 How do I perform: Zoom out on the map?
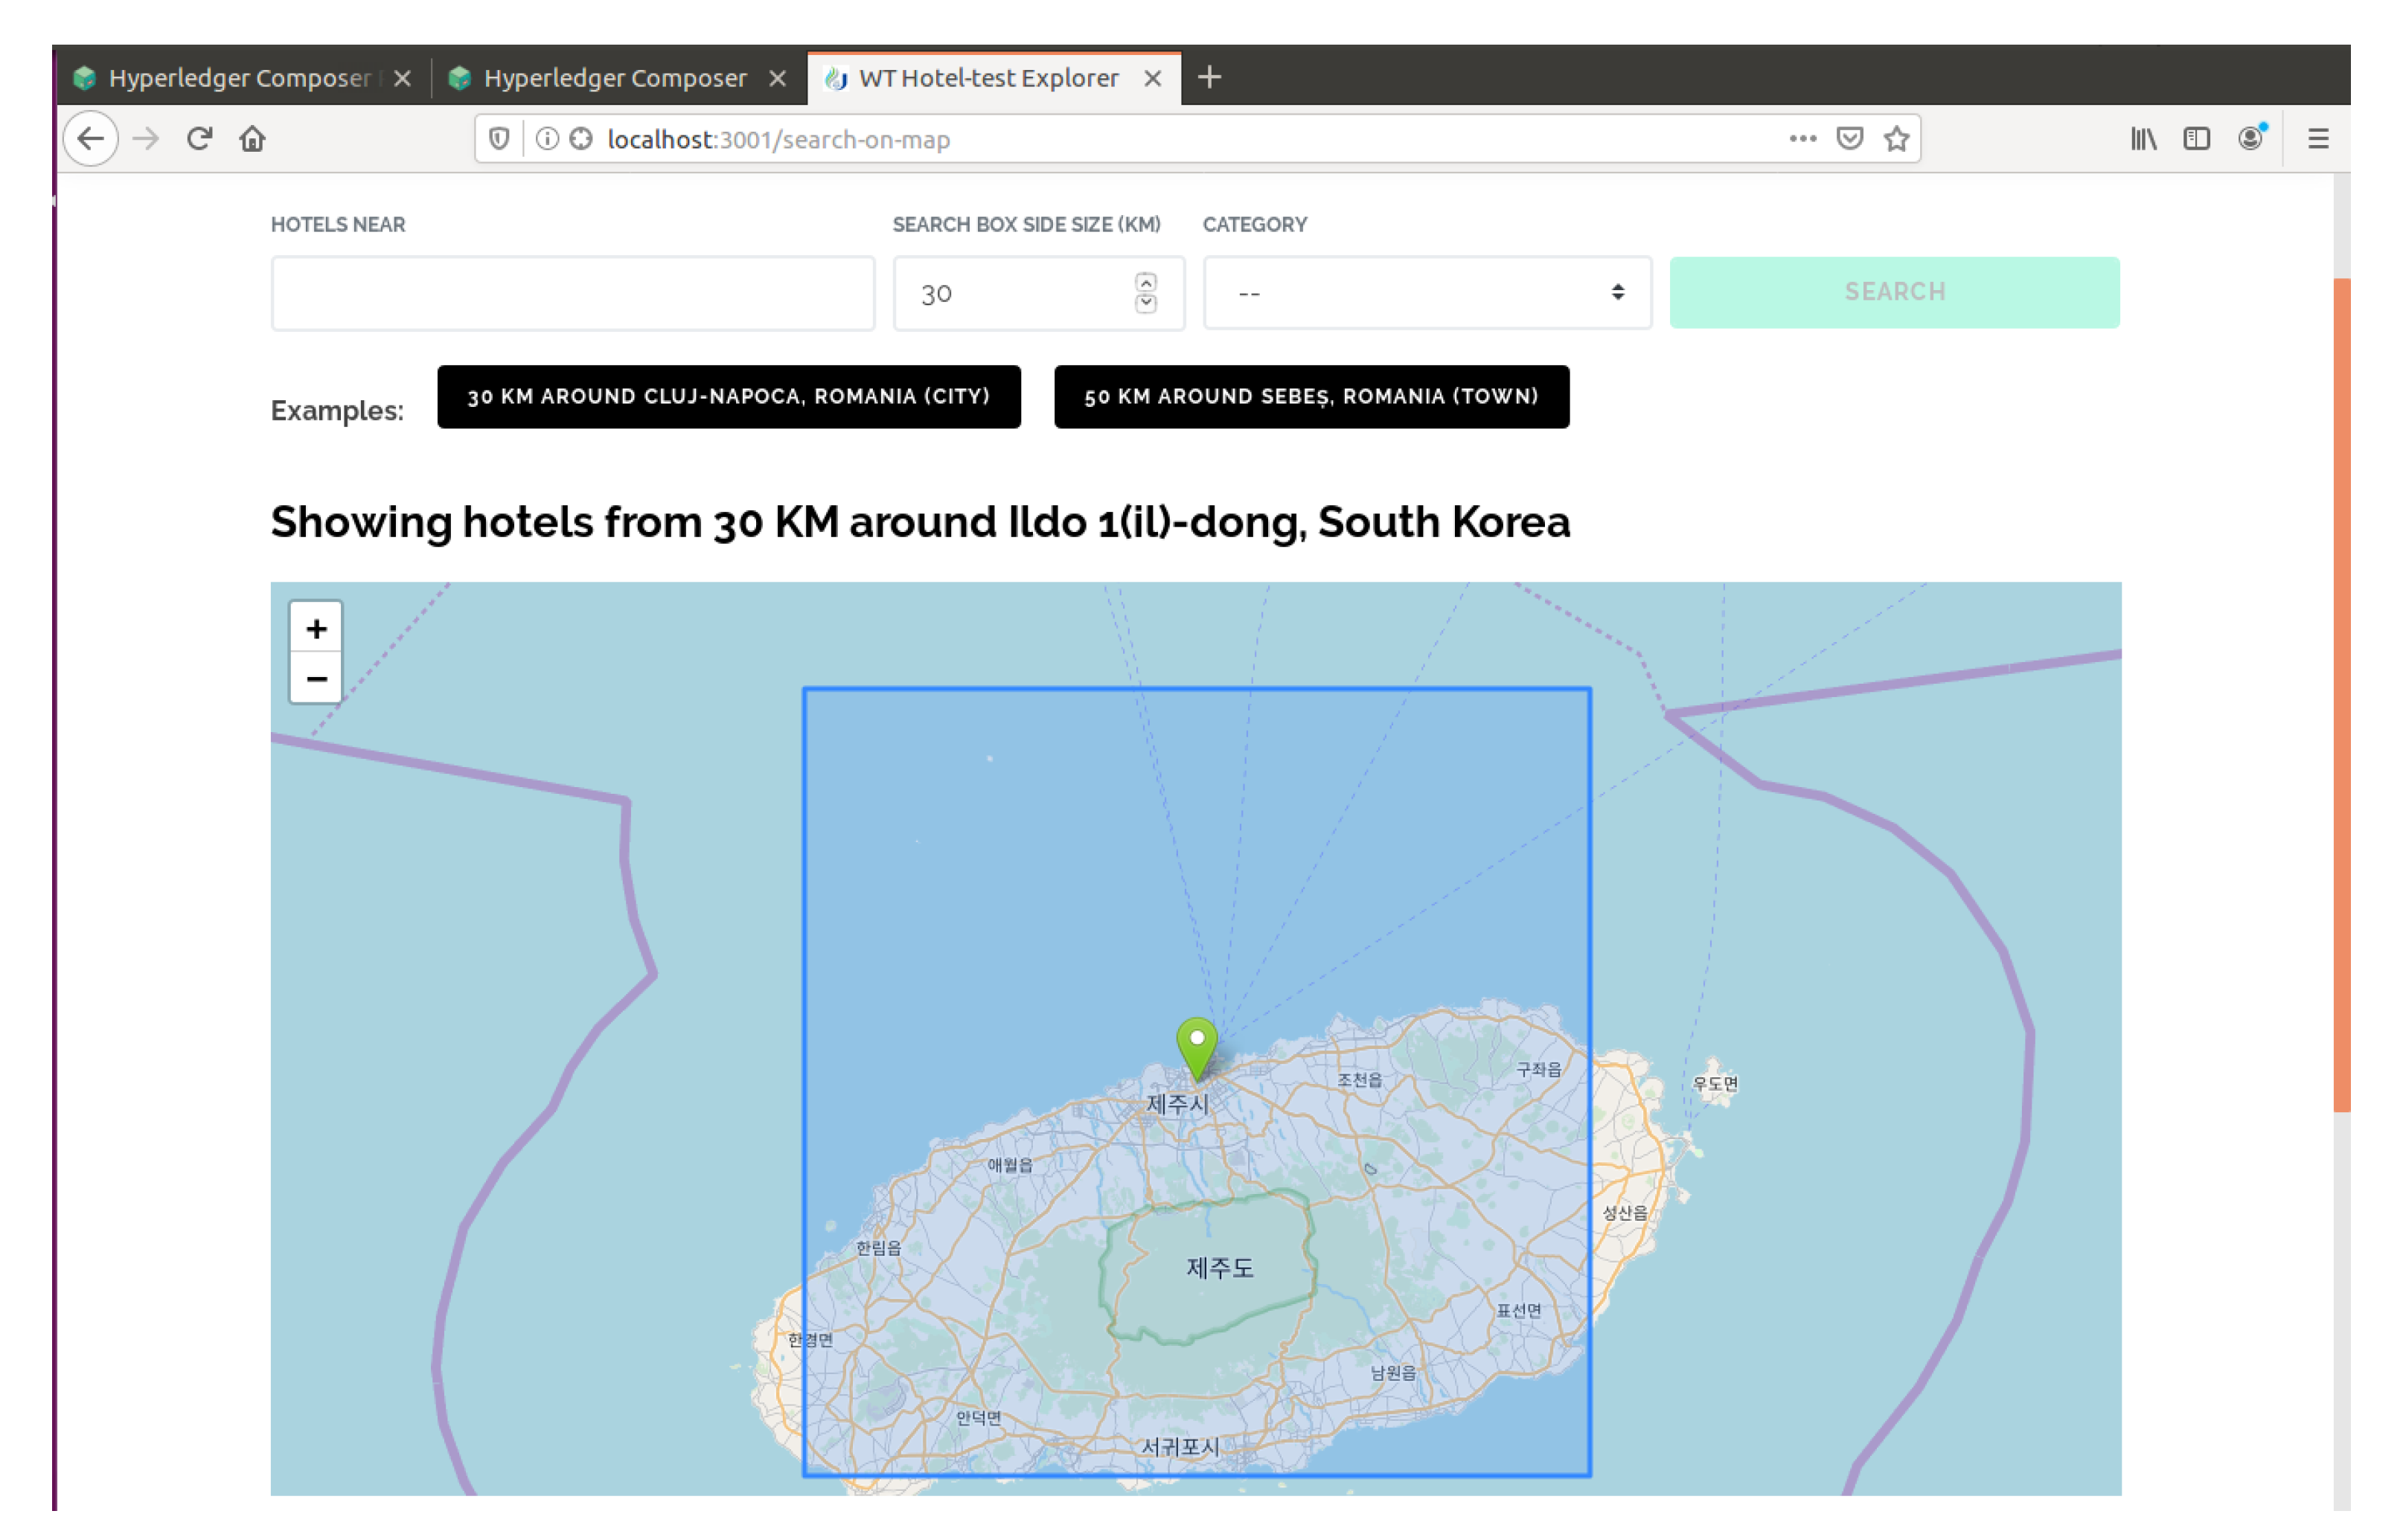point(316,679)
